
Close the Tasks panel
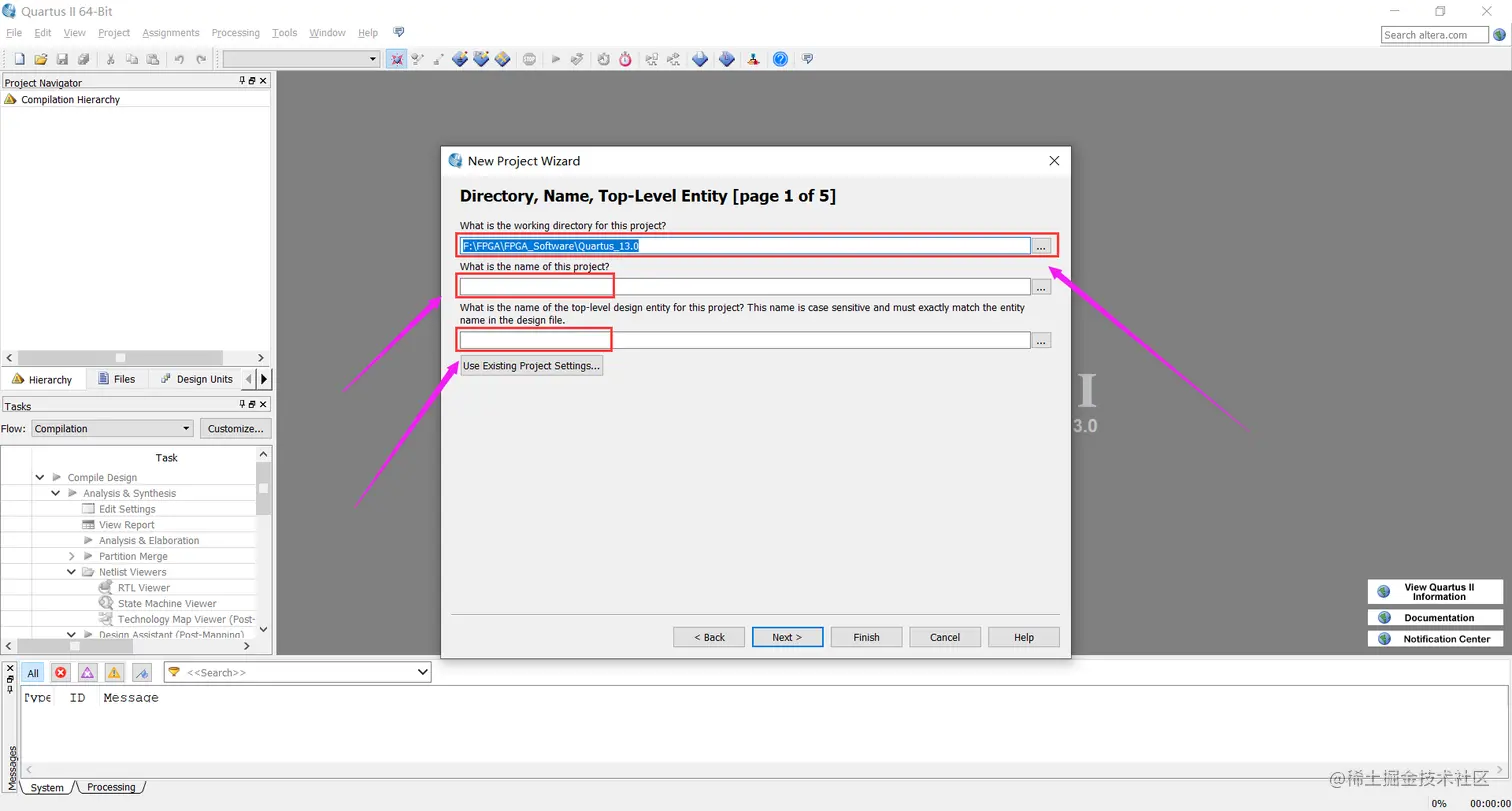pos(263,405)
